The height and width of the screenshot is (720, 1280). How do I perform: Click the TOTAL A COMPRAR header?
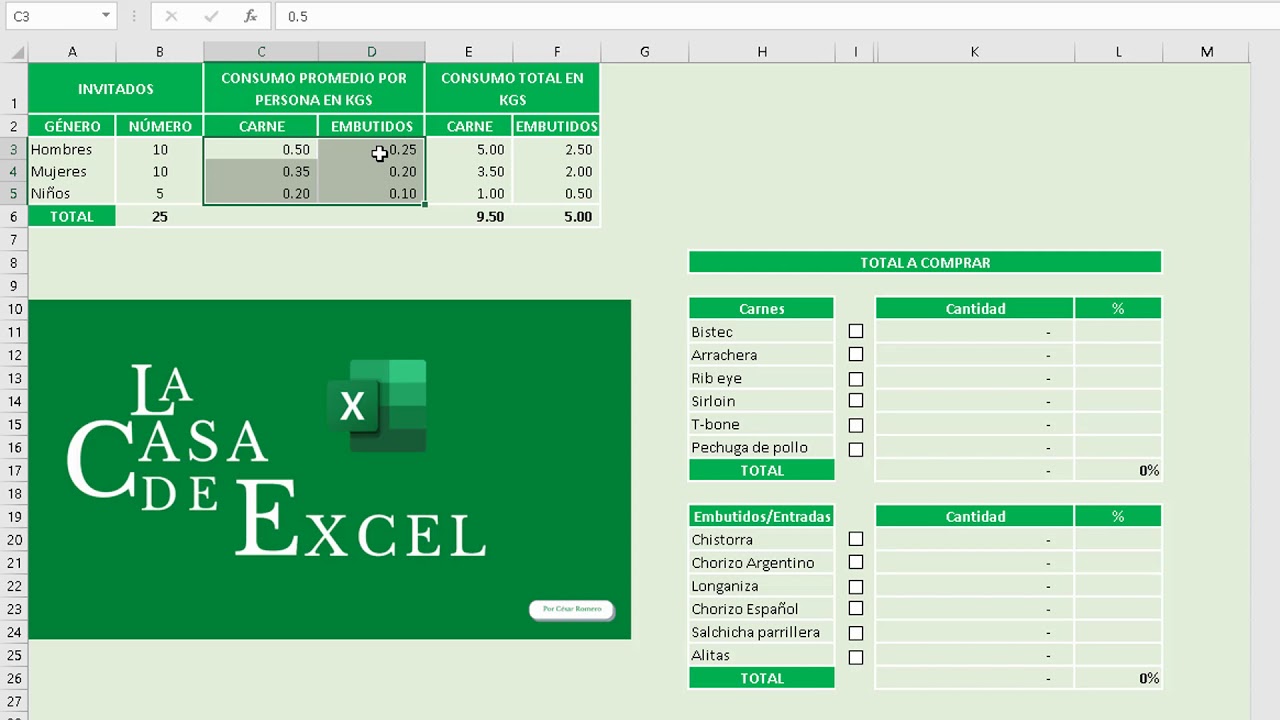click(925, 262)
